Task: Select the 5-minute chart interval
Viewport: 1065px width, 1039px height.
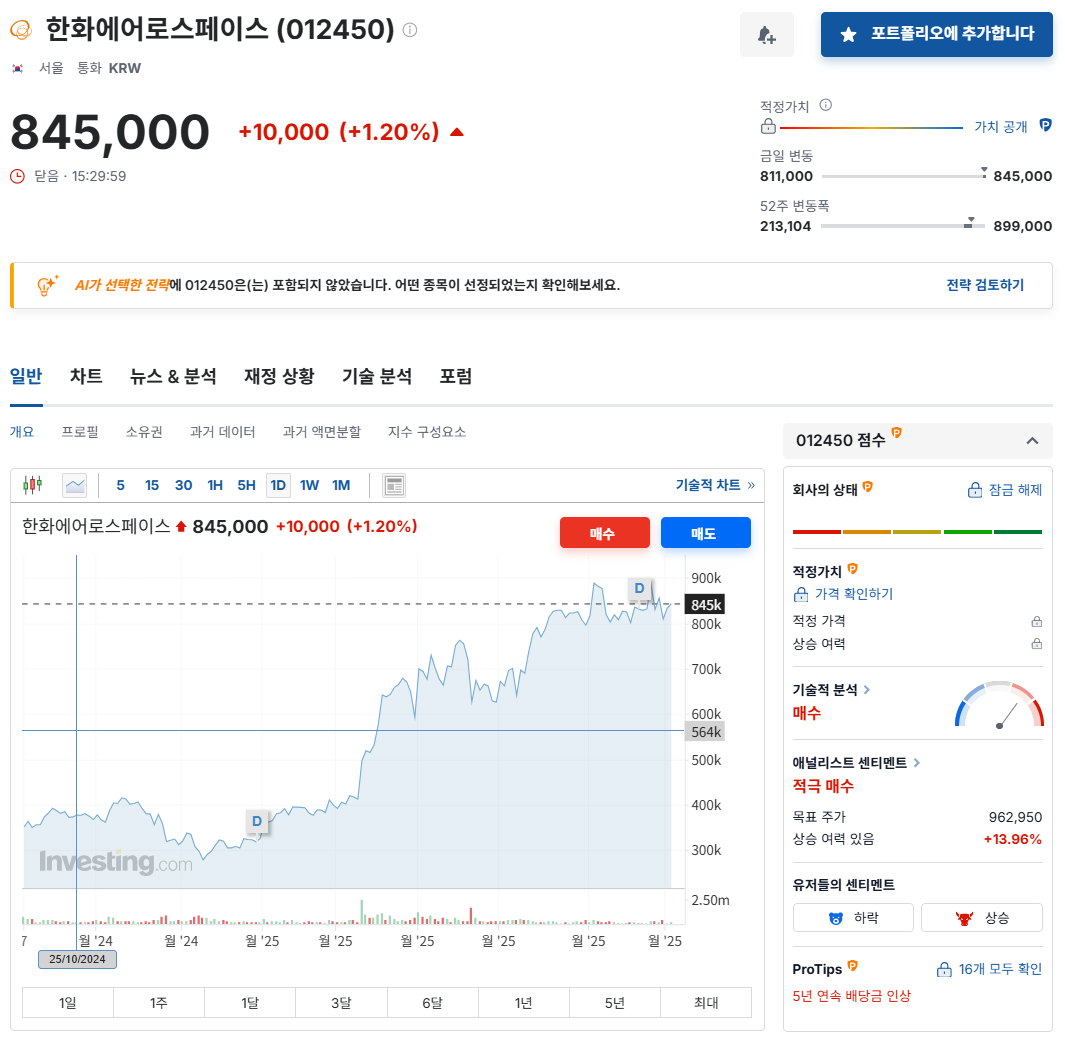Action: [120, 485]
